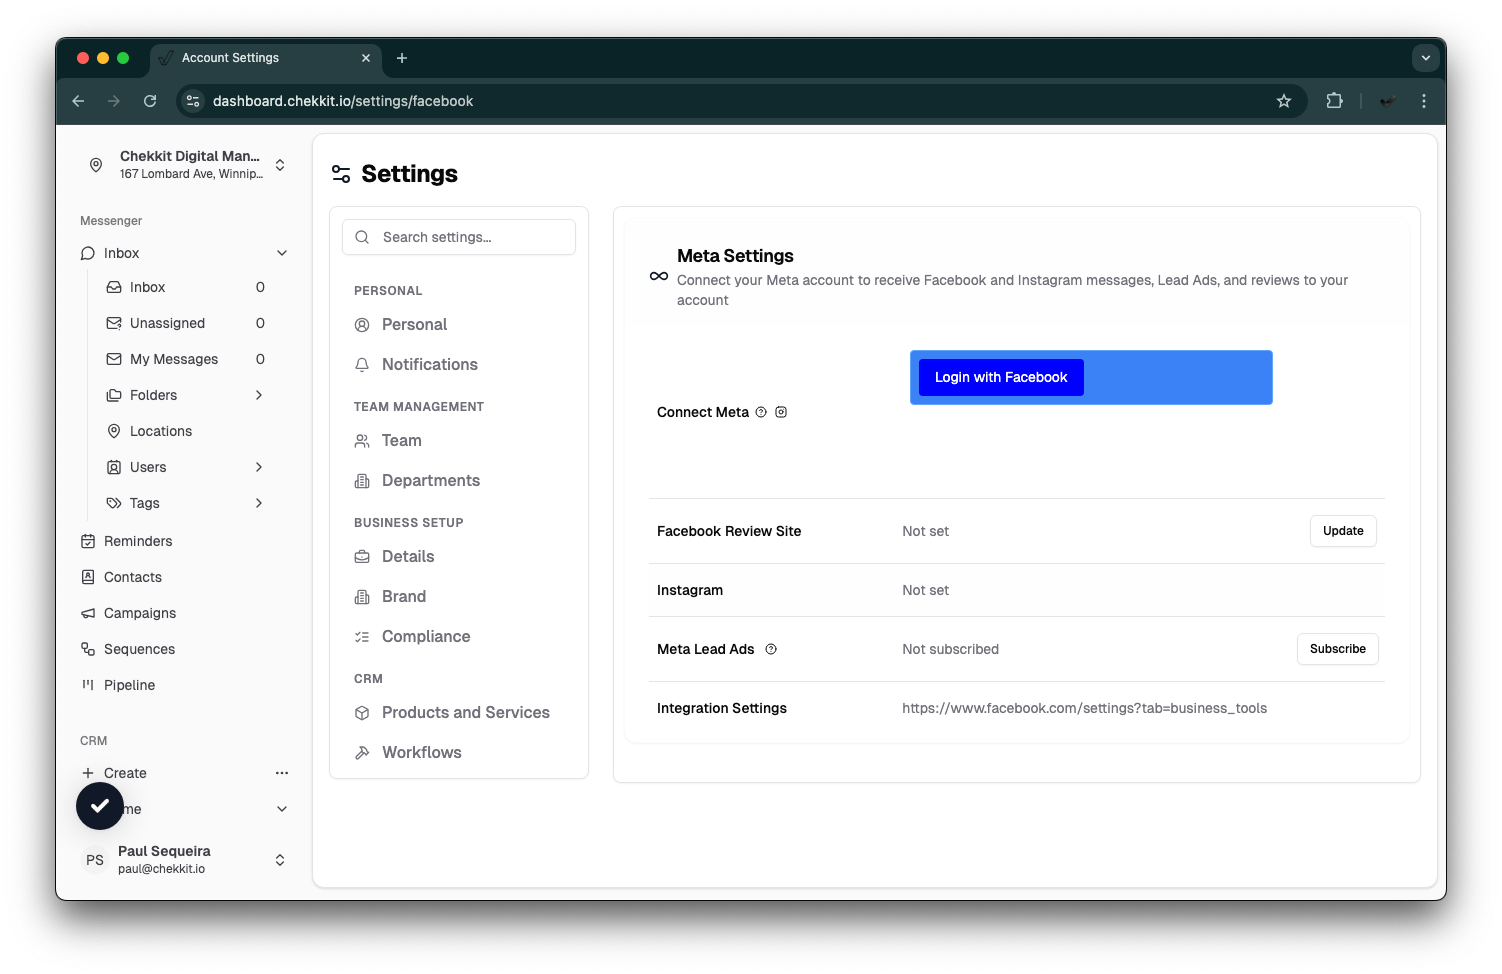
Task: Click the Unassigned envelope icon
Action: pyautogui.click(x=114, y=323)
